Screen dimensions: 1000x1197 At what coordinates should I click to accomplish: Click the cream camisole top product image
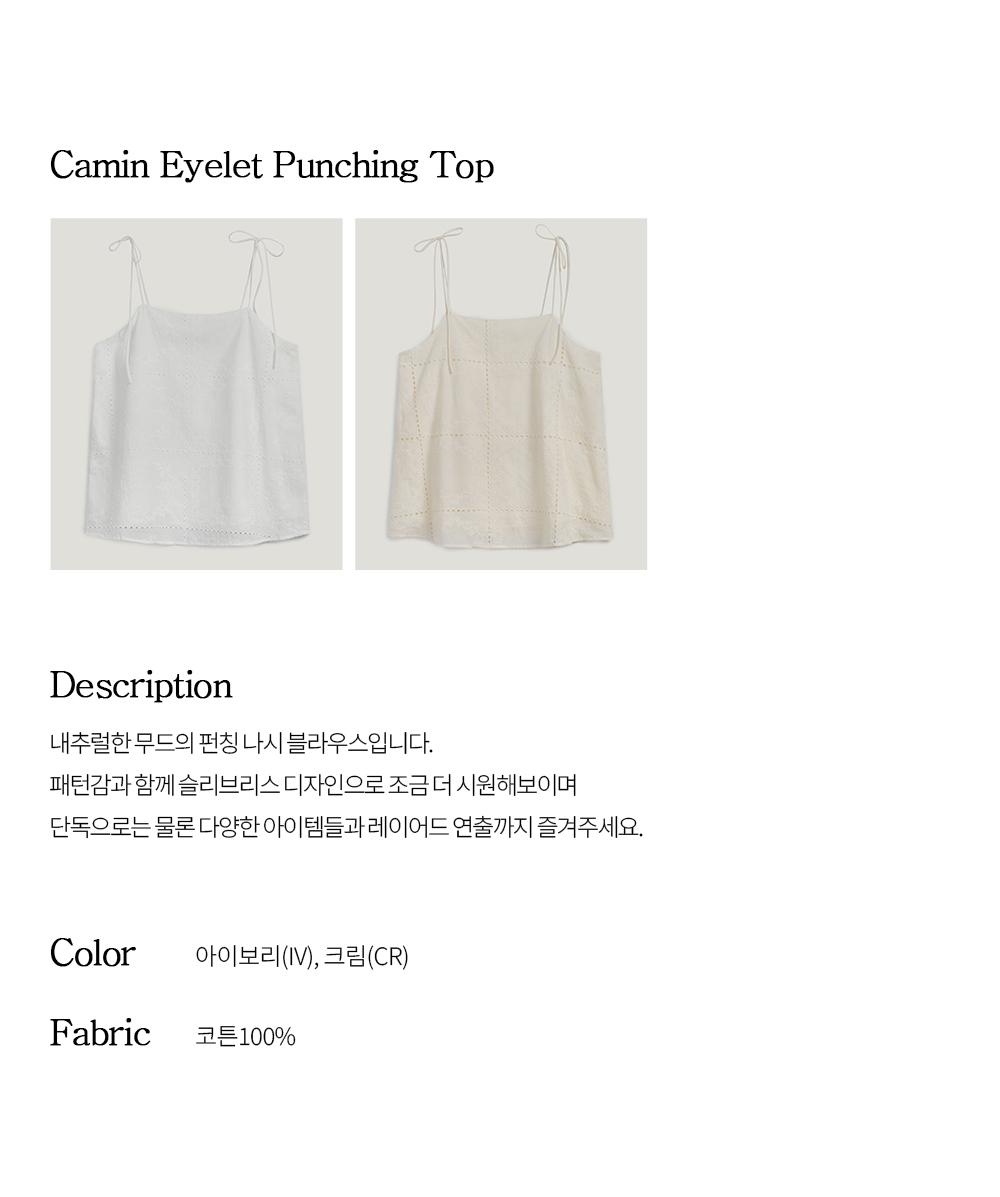click(501, 394)
